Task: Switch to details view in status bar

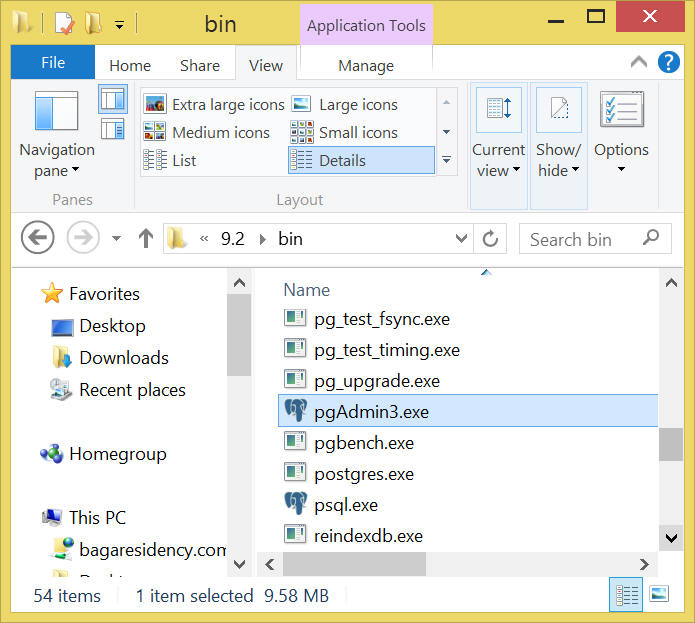Action: tap(626, 595)
